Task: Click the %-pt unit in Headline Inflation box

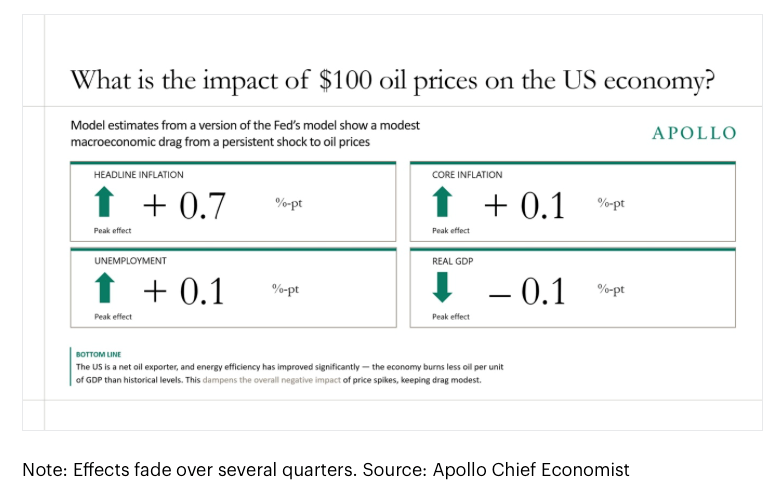Action: pos(289,203)
